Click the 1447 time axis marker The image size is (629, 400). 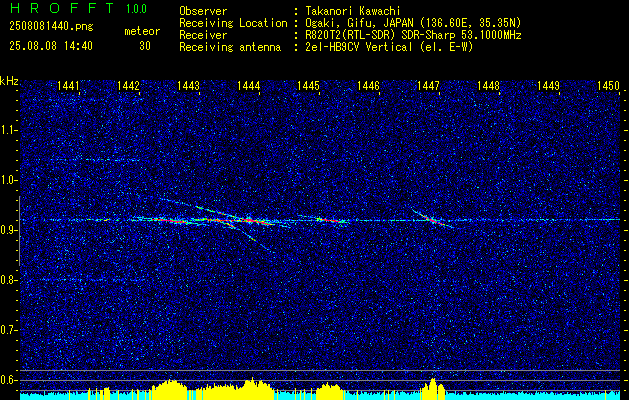pos(428,85)
